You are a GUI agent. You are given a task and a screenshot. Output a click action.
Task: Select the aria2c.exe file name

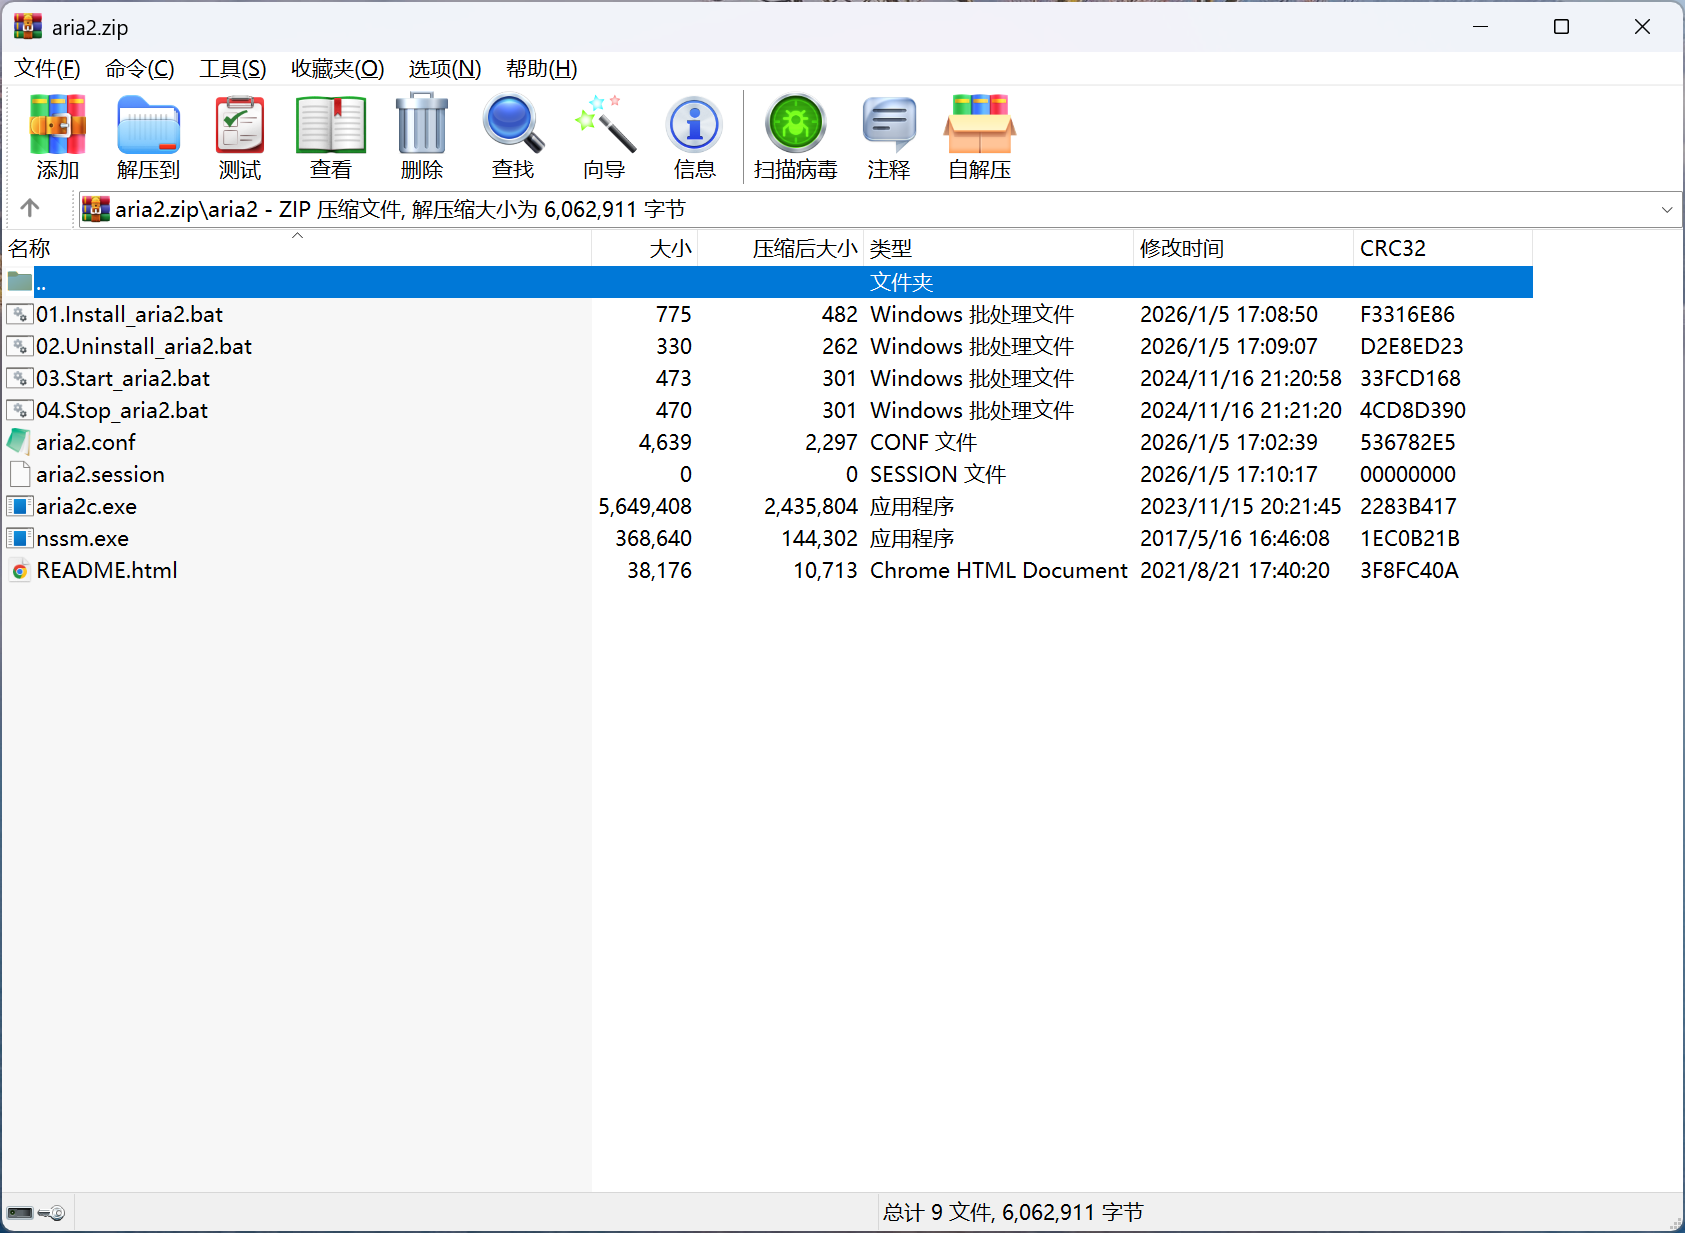click(86, 506)
